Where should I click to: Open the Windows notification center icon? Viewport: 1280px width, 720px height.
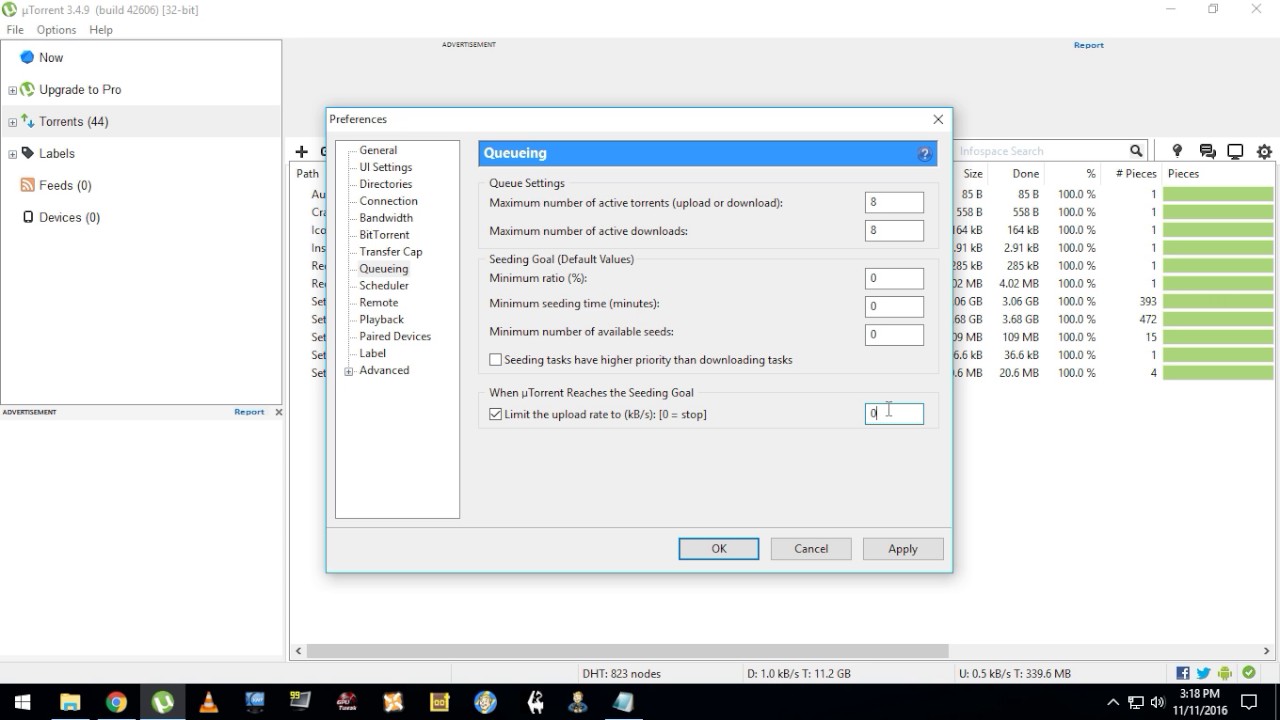pyautogui.click(x=1250, y=702)
